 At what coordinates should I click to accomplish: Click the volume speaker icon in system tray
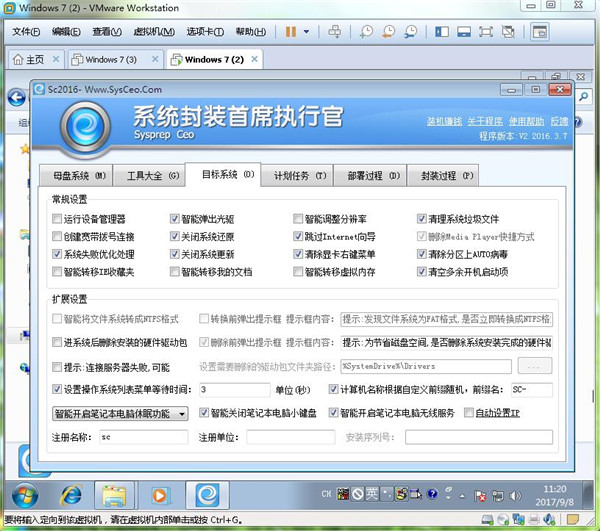coord(515,496)
